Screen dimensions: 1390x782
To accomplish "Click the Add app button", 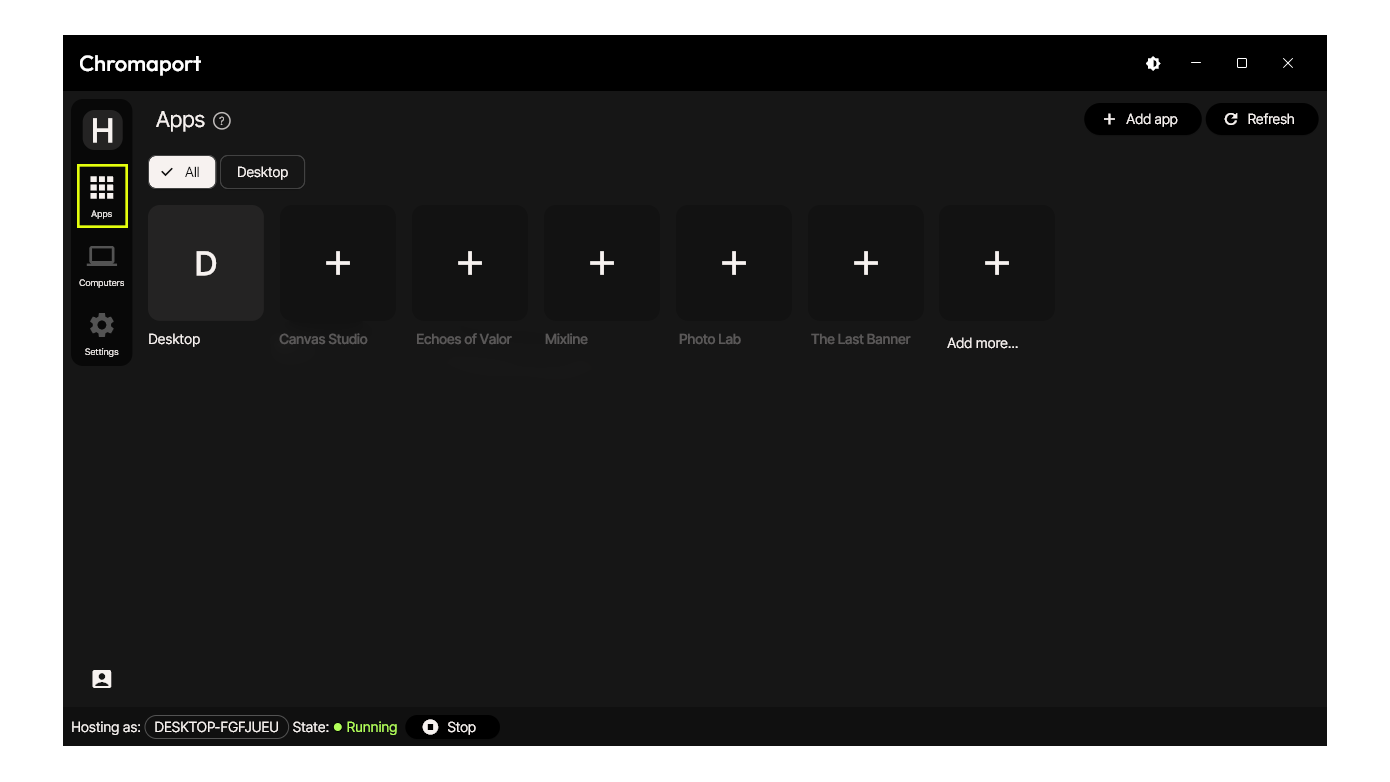I will [x=1141, y=119].
